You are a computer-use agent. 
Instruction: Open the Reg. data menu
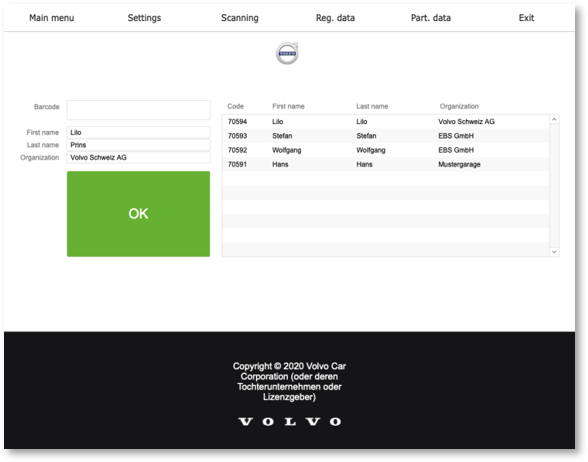335,18
